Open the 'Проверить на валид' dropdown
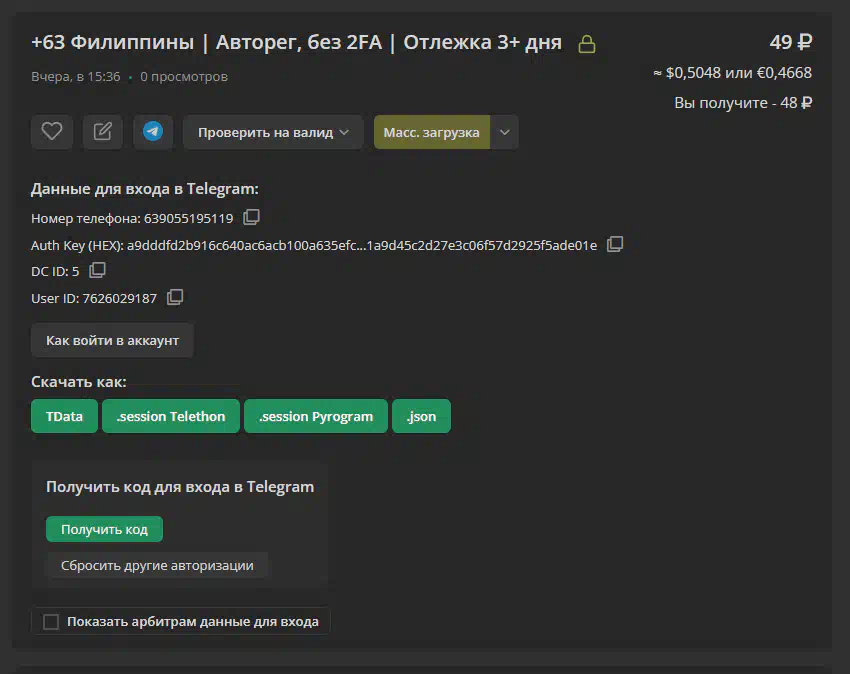 (x=272, y=132)
